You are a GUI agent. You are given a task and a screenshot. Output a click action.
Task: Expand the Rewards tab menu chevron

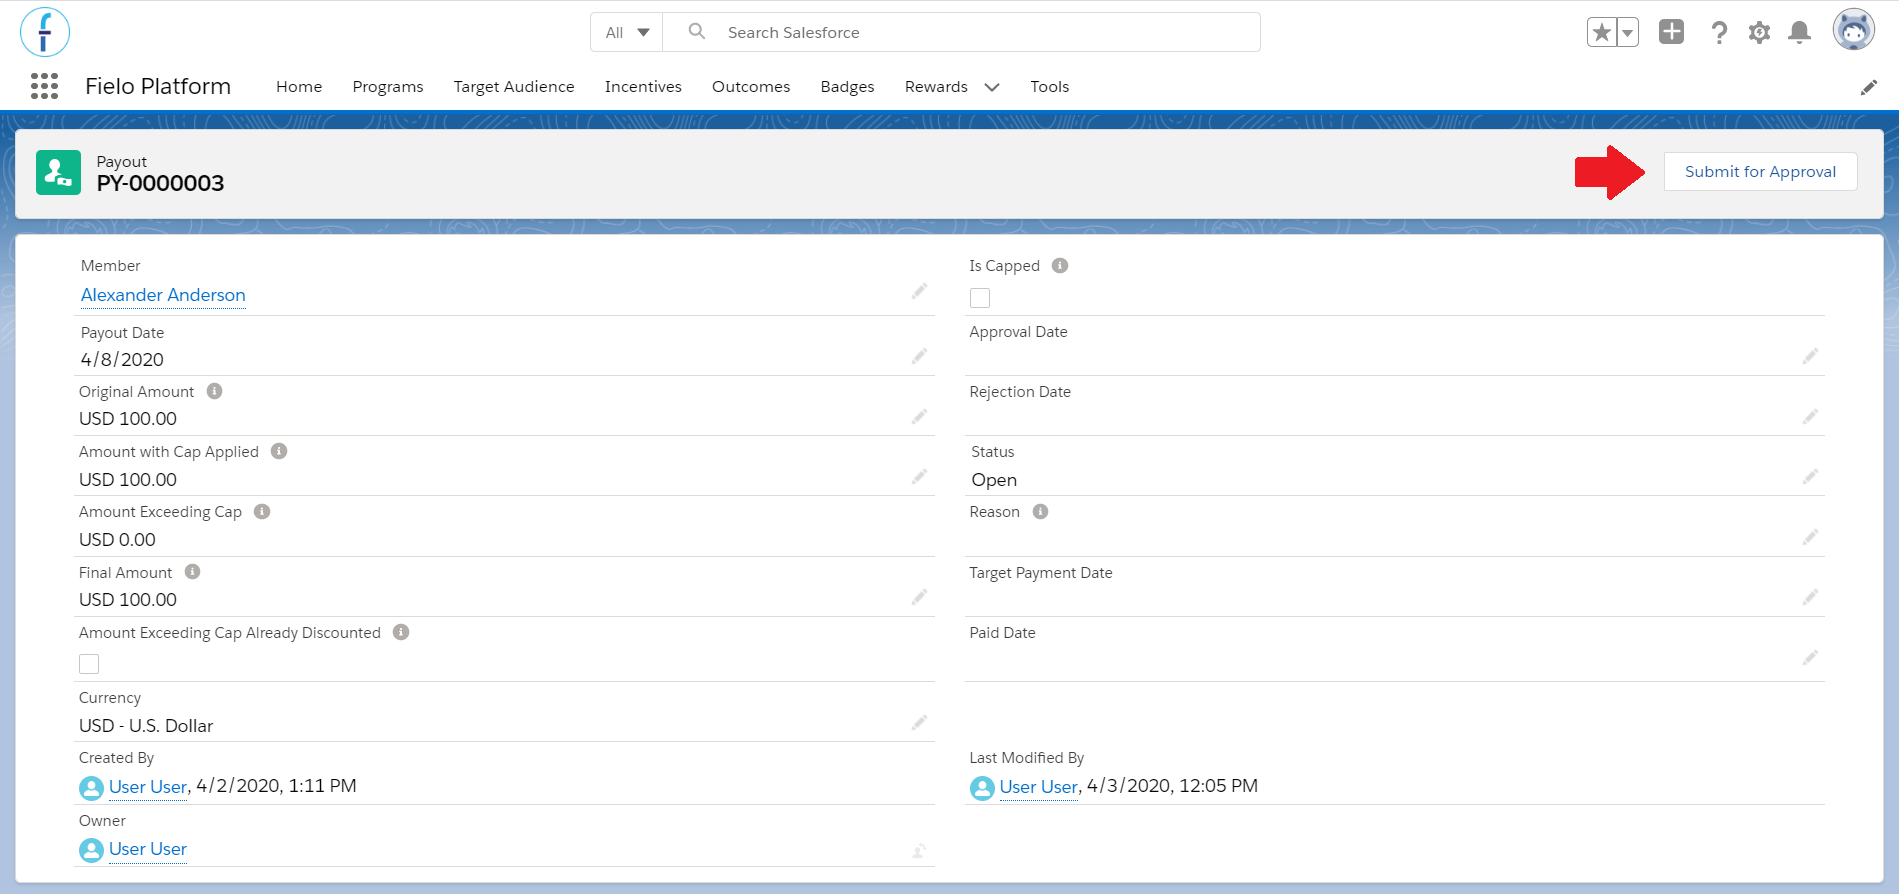coord(992,87)
